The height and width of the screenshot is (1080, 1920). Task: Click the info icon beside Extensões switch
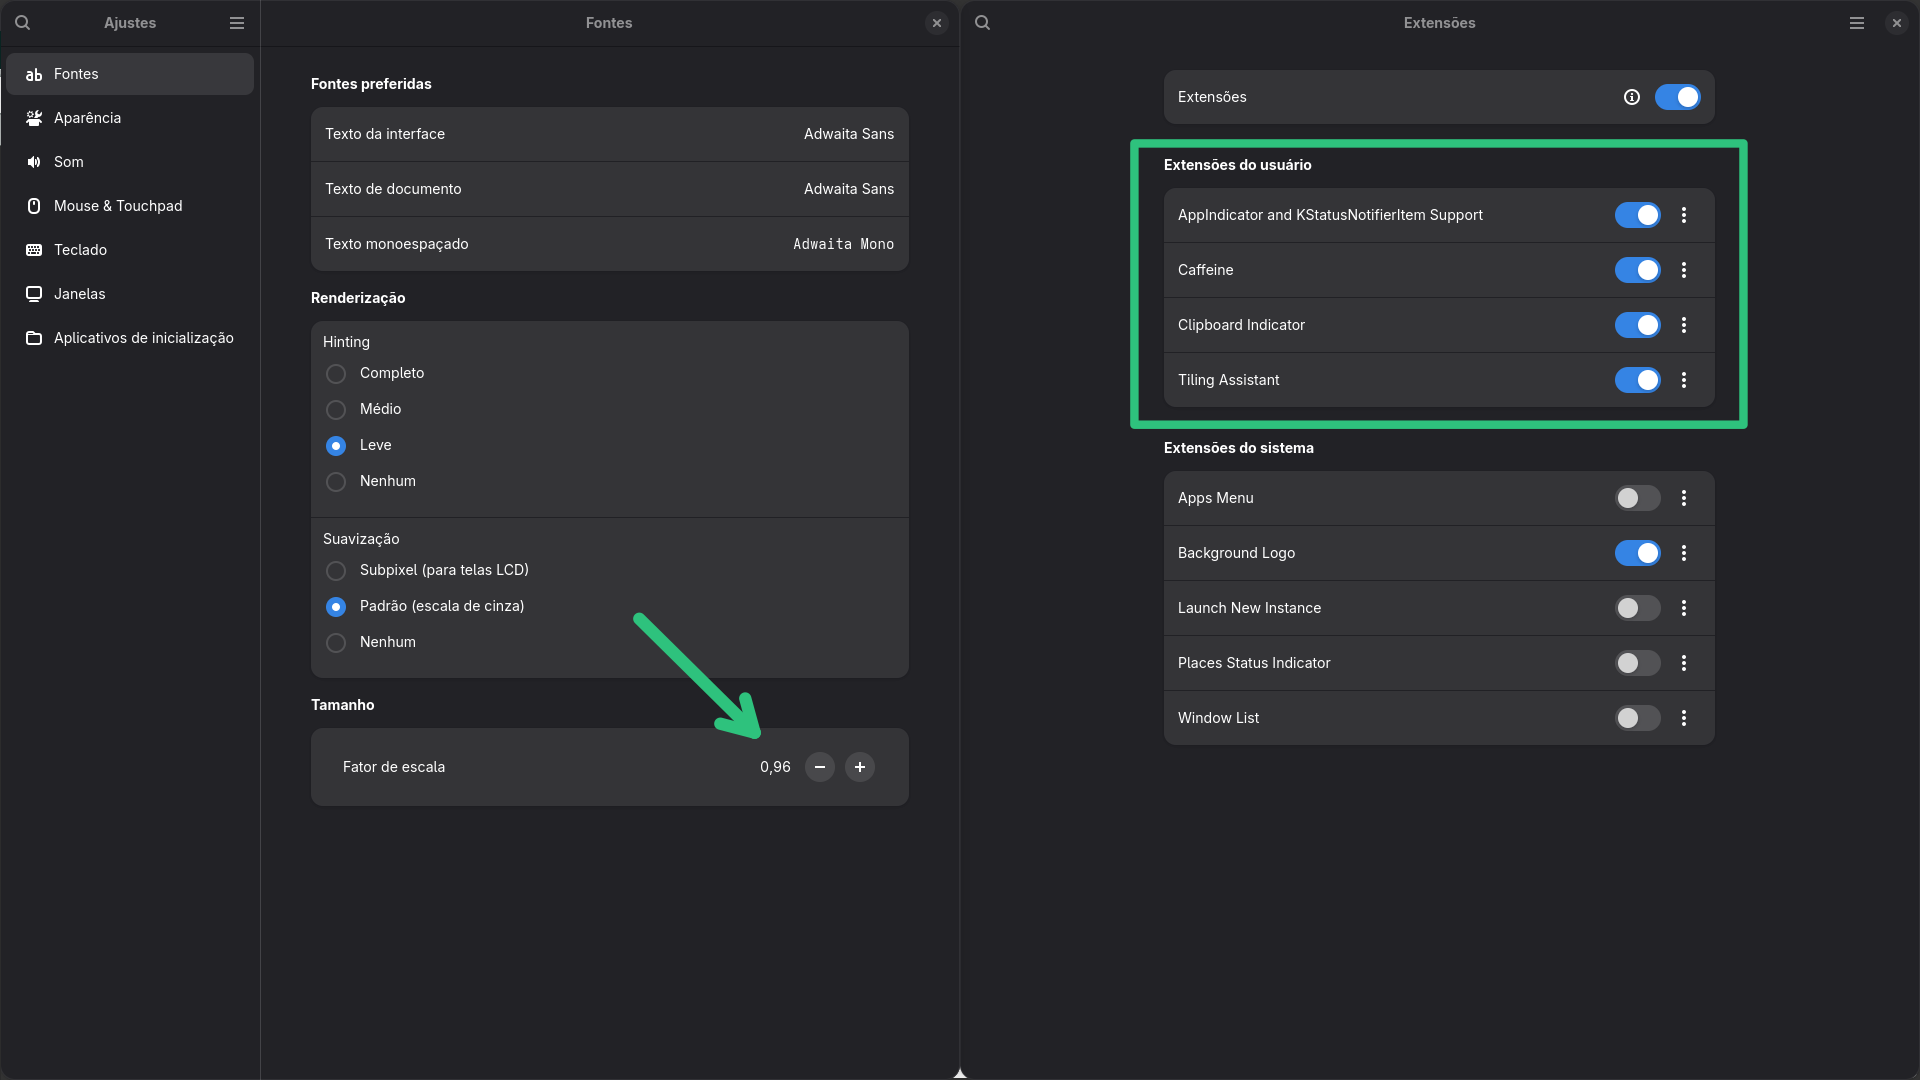click(x=1632, y=97)
